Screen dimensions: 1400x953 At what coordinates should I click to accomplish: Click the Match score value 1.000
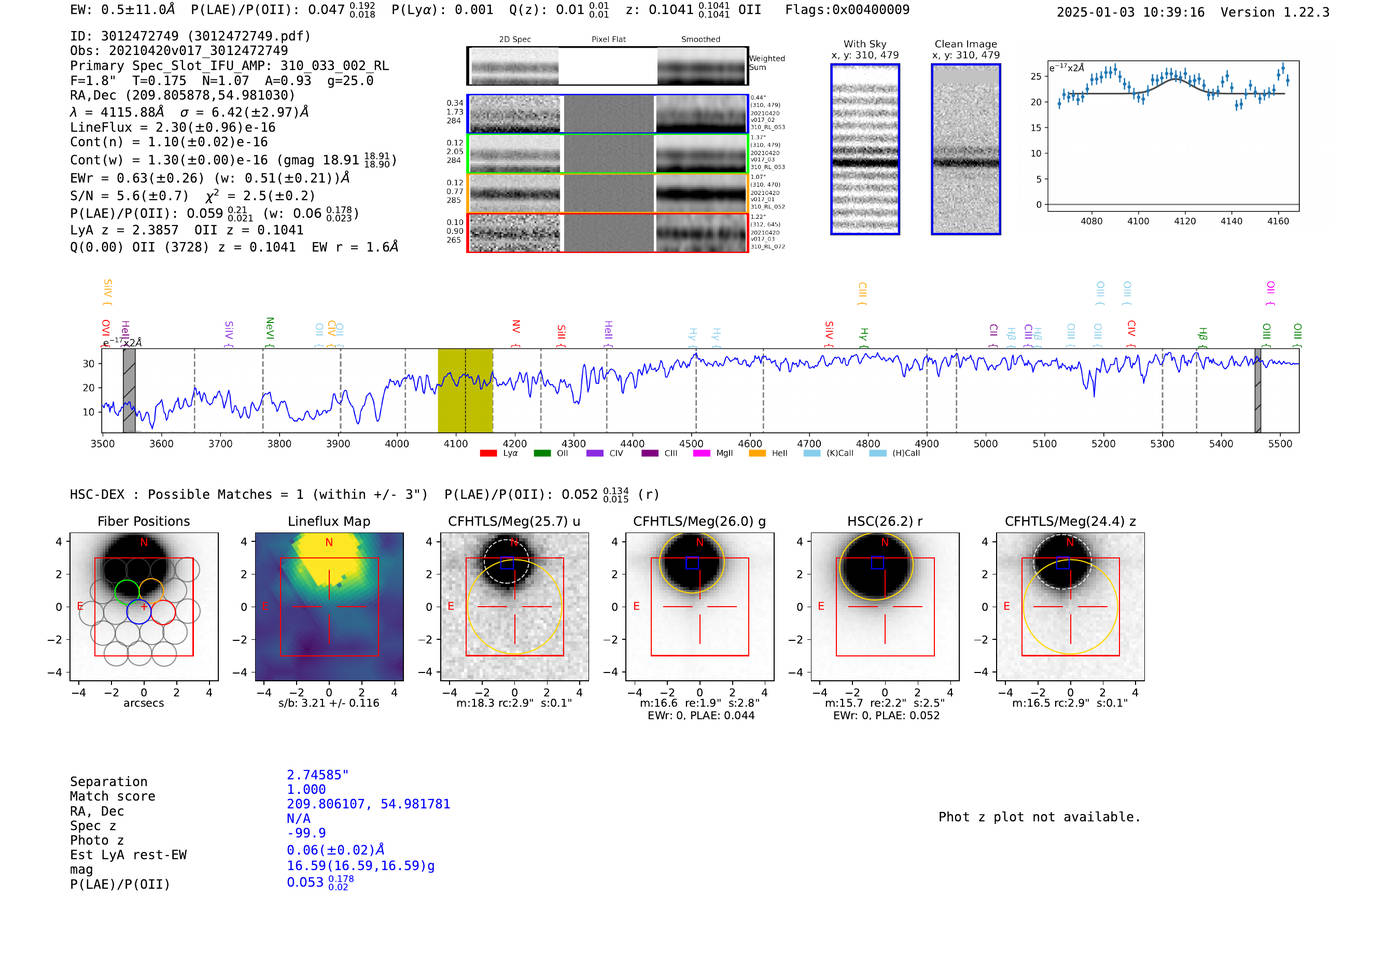306,789
